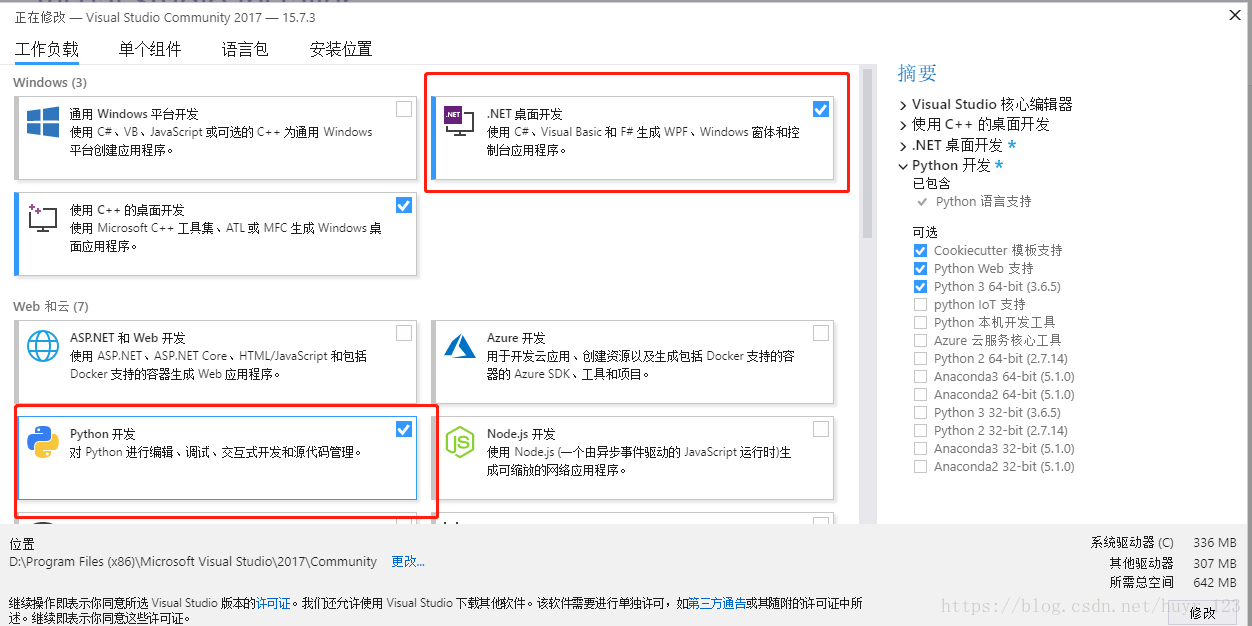The image size is (1252, 626).
Task: Enable Anaconda2 32-bit (5.1.0) option
Action: click(920, 466)
